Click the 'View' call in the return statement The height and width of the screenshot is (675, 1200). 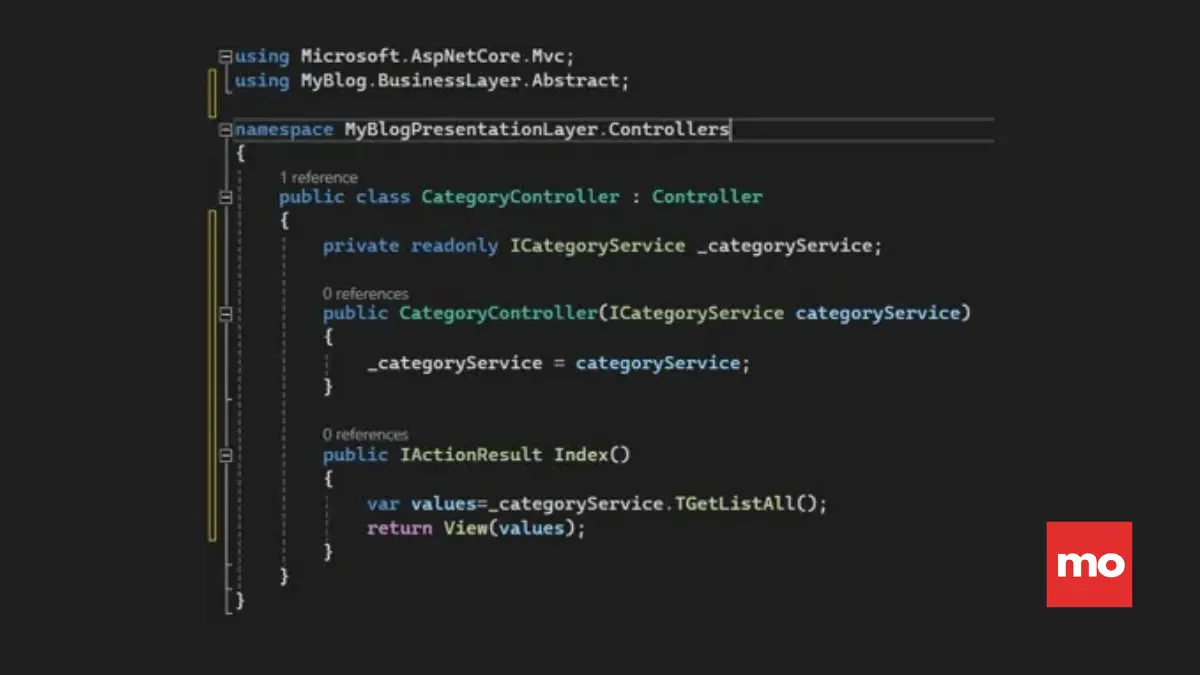(x=465, y=528)
